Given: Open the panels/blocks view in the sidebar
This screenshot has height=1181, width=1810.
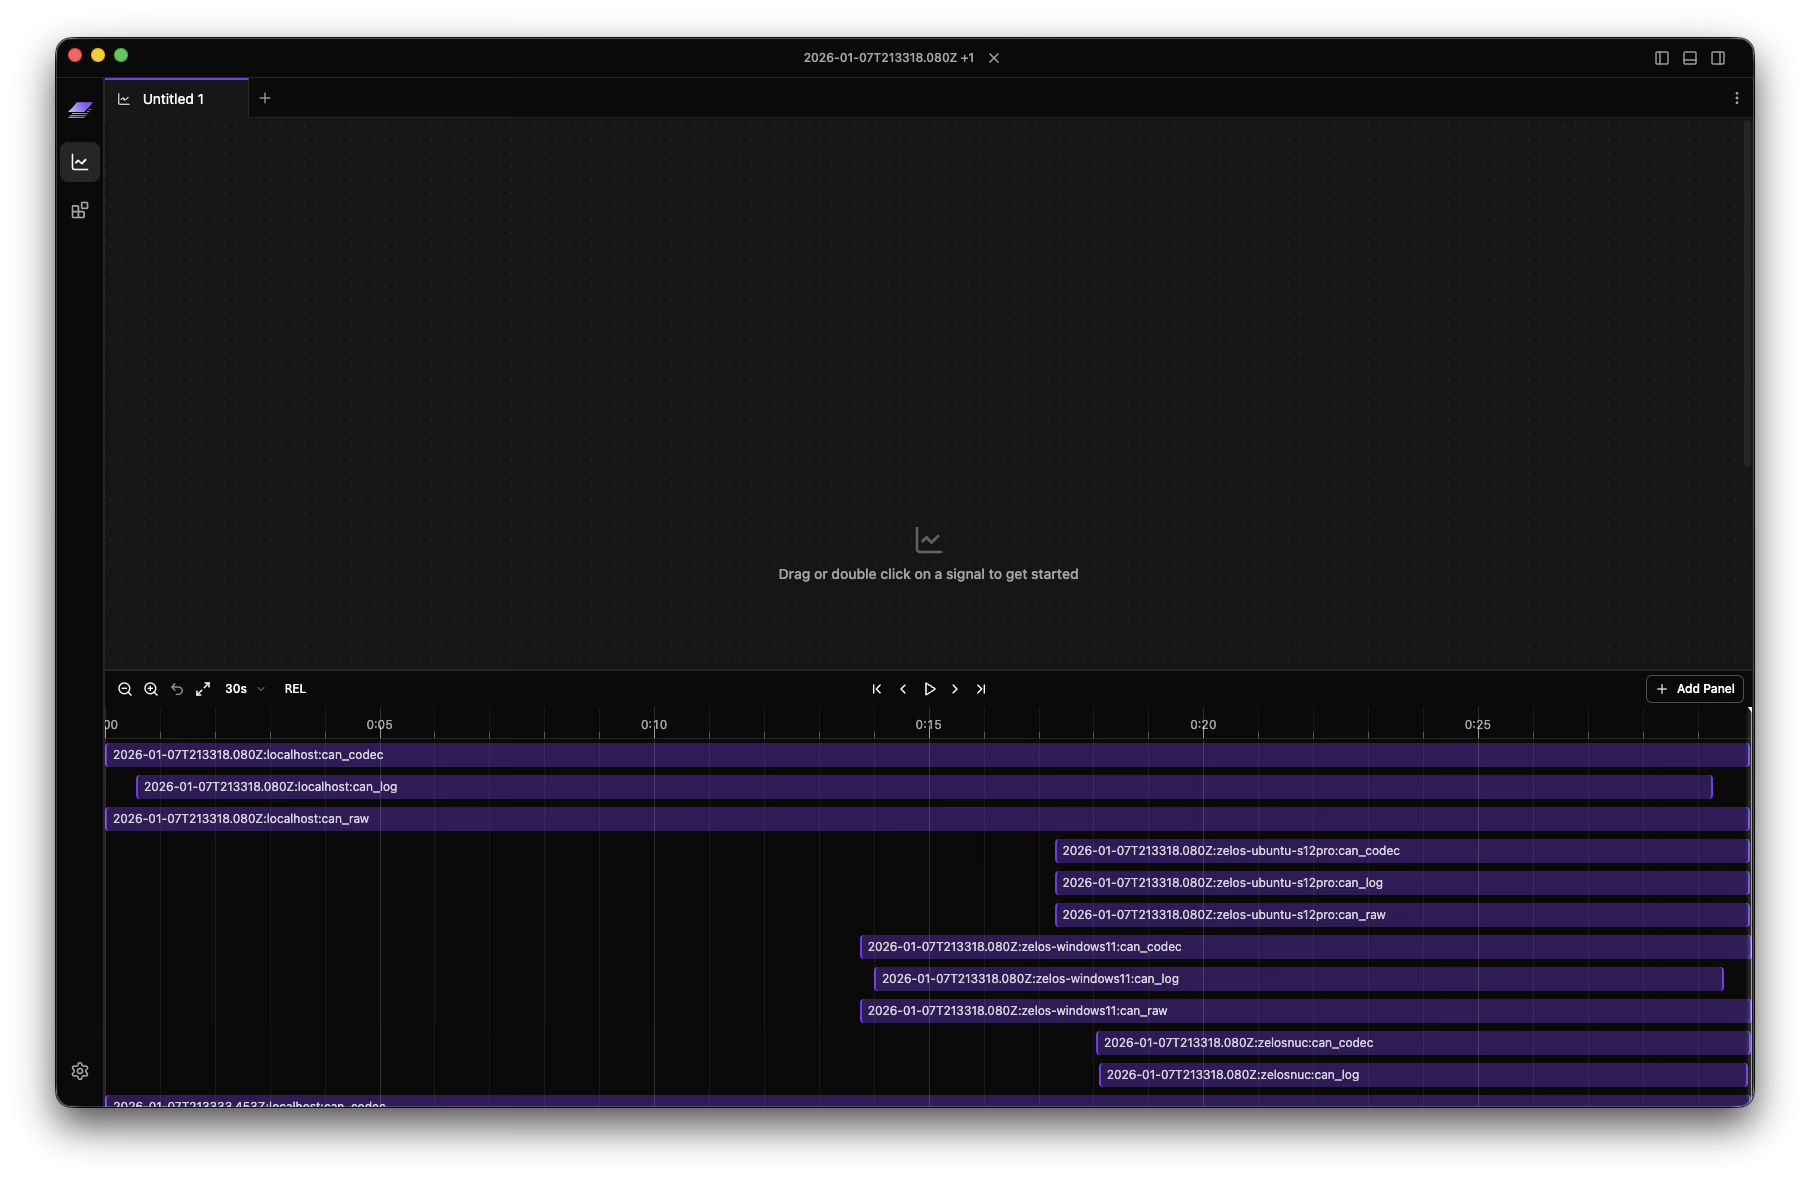Looking at the screenshot, I should click(x=80, y=211).
